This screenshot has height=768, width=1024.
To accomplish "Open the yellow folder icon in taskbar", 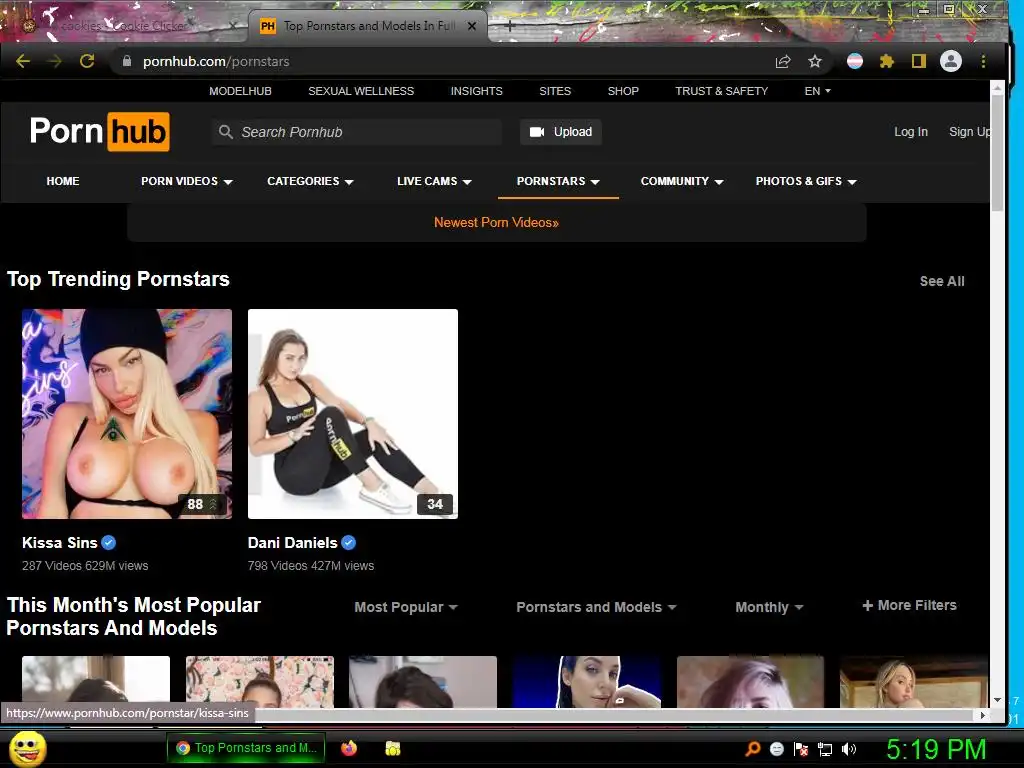I will [x=392, y=748].
